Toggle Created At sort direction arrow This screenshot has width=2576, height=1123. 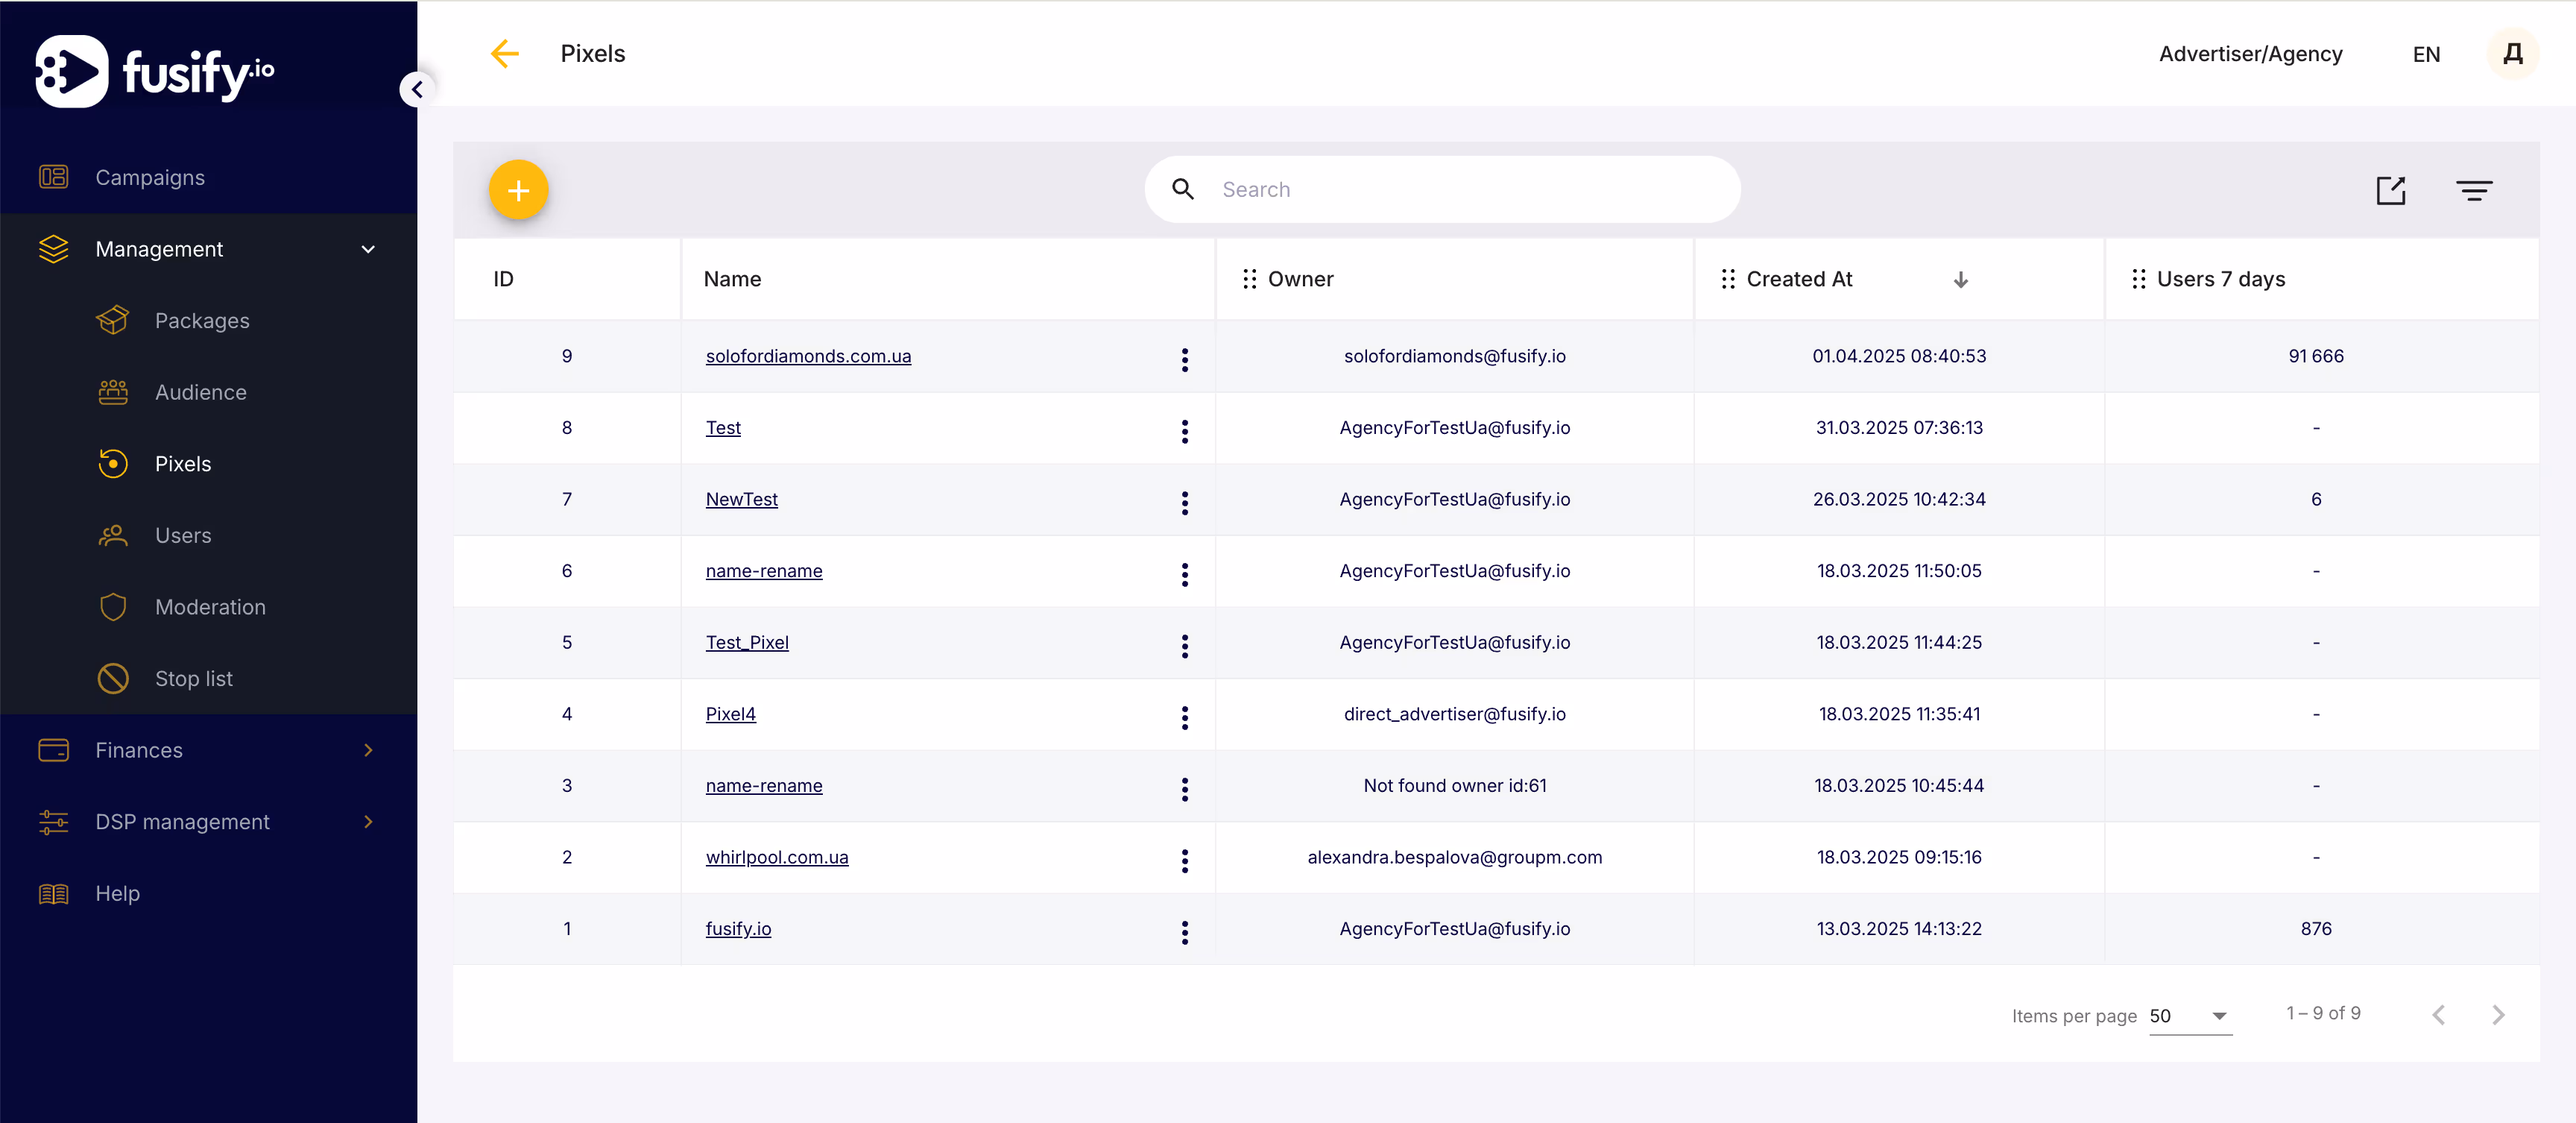[1960, 280]
